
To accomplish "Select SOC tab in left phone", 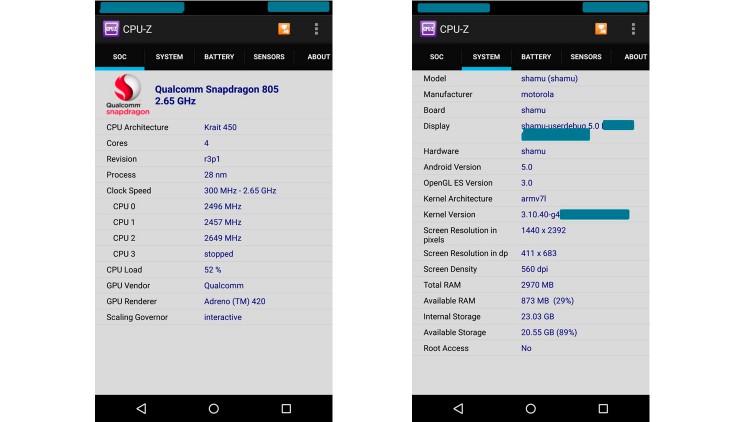I will click(120, 56).
